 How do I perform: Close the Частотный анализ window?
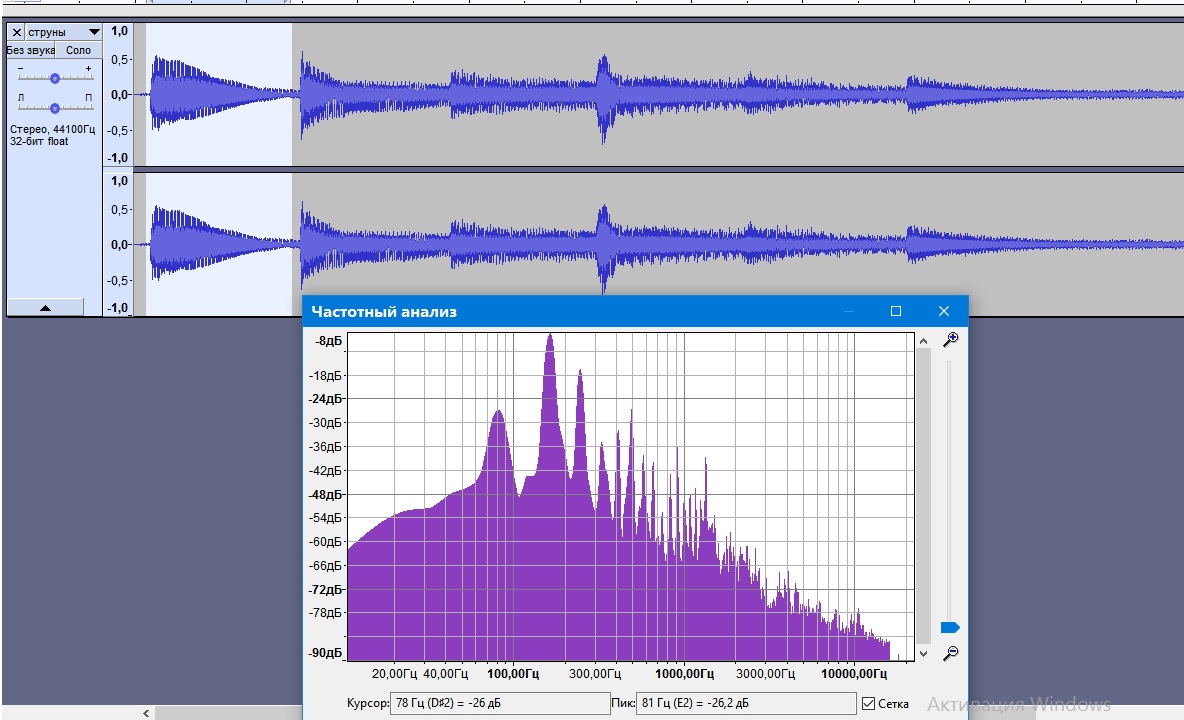(x=944, y=311)
